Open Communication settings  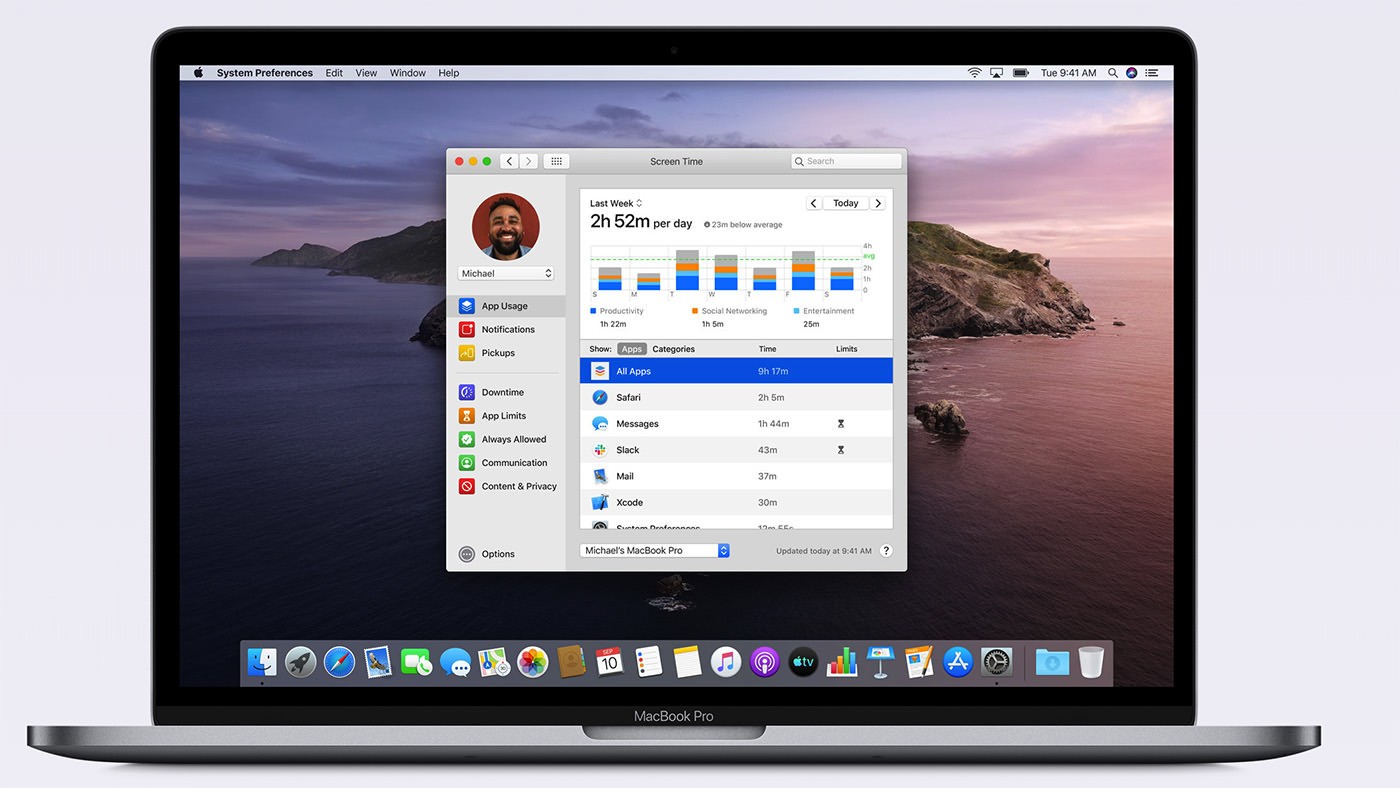513,463
